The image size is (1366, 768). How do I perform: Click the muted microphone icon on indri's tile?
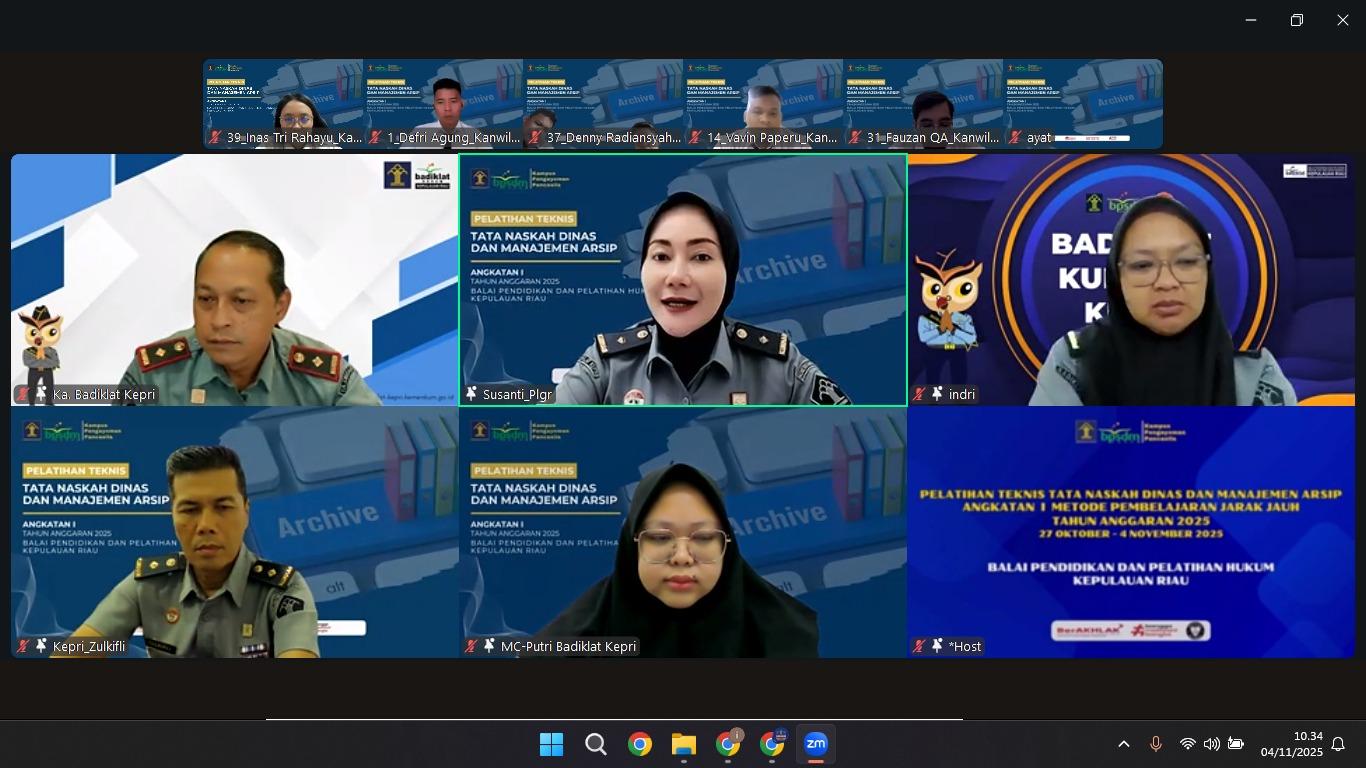pos(919,394)
